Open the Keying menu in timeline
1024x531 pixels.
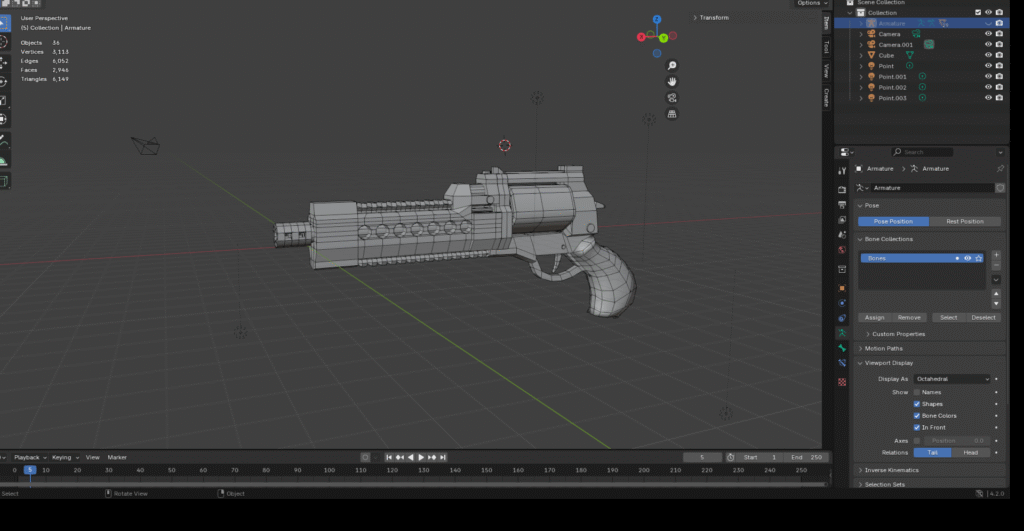(x=62, y=457)
